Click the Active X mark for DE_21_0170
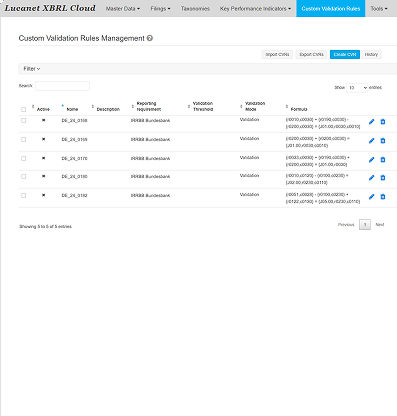 43,158
